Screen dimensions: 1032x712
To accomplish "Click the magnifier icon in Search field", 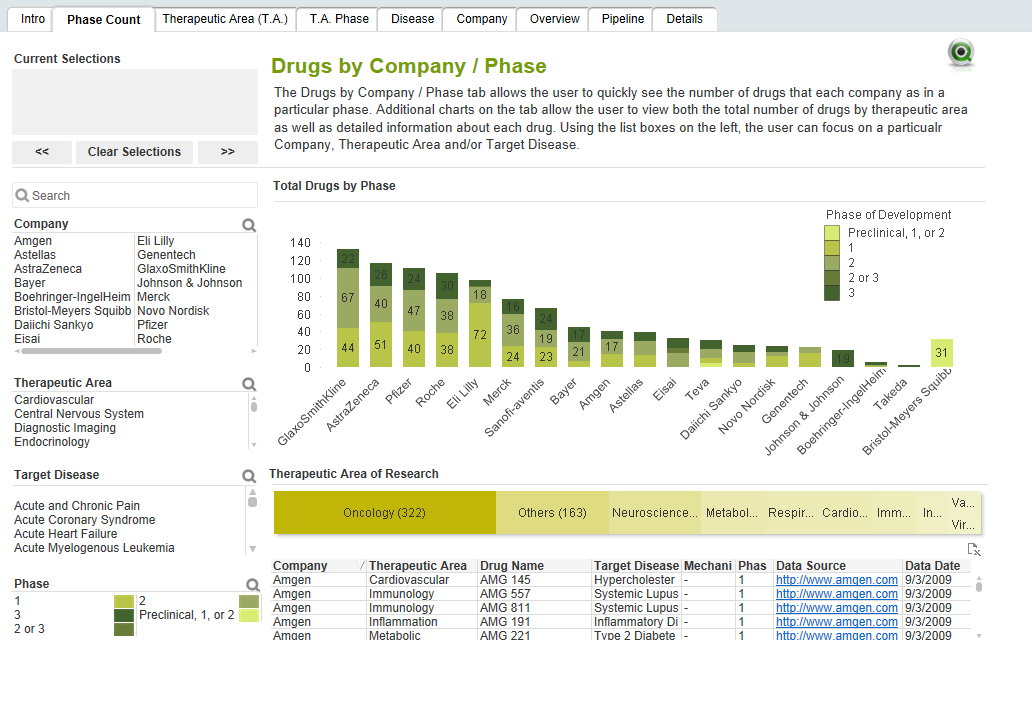I will coord(22,195).
